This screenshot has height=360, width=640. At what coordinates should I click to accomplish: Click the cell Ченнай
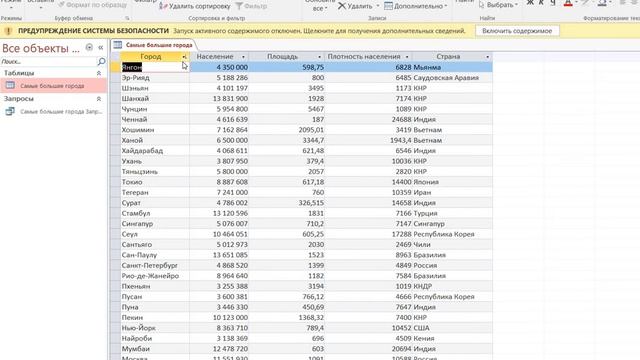[x=155, y=120]
